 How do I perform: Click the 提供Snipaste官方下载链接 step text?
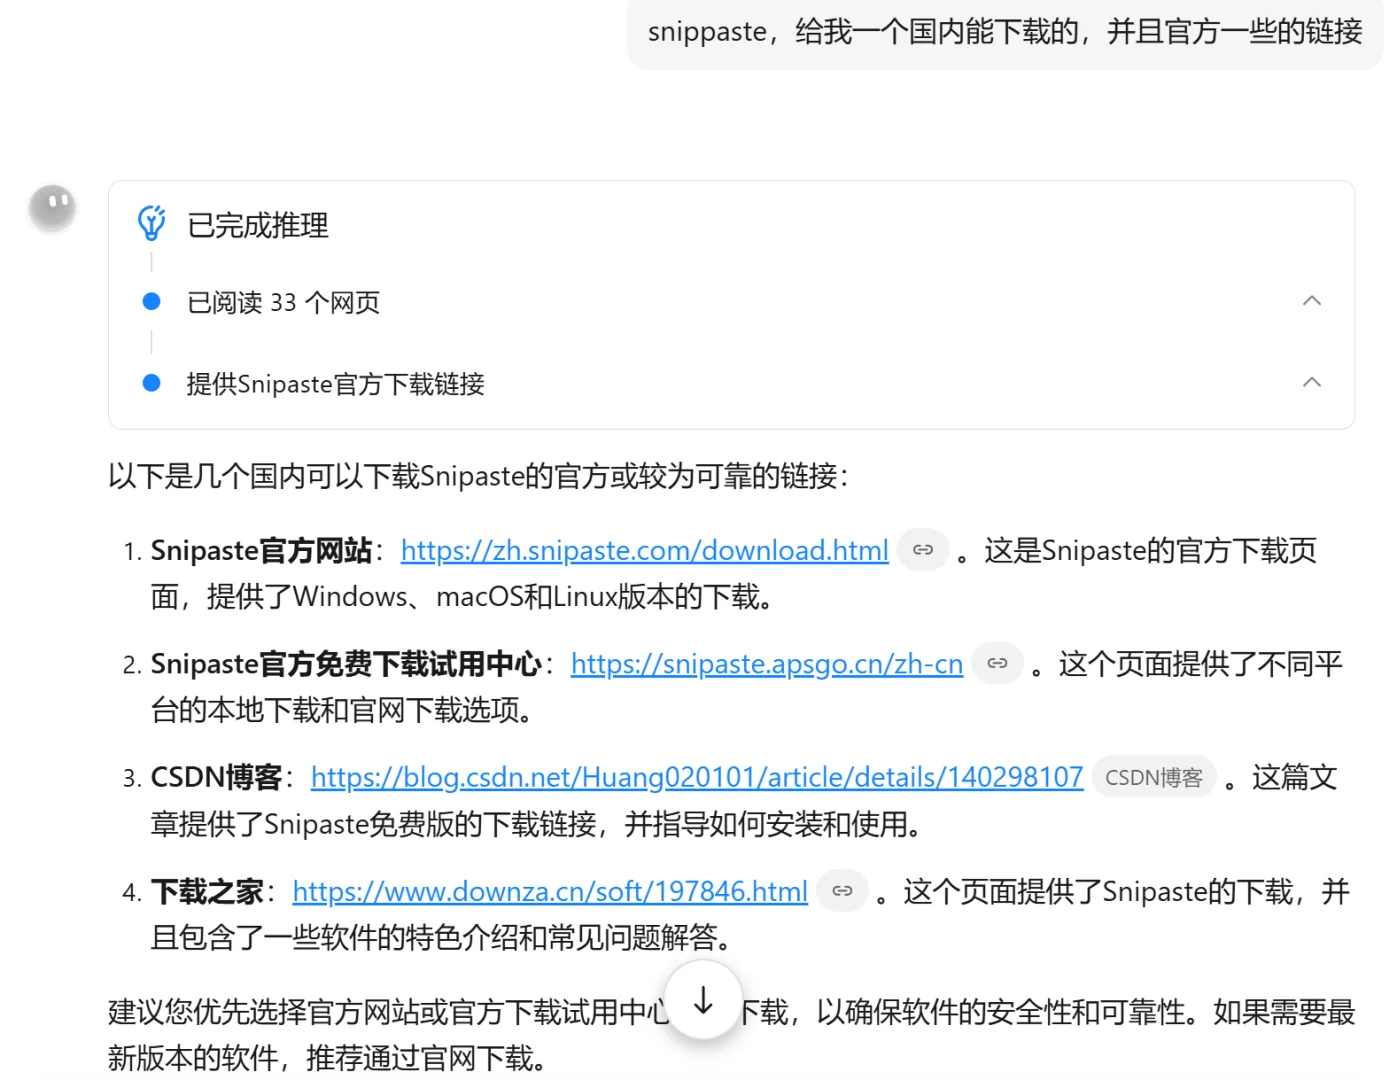pos(334,383)
